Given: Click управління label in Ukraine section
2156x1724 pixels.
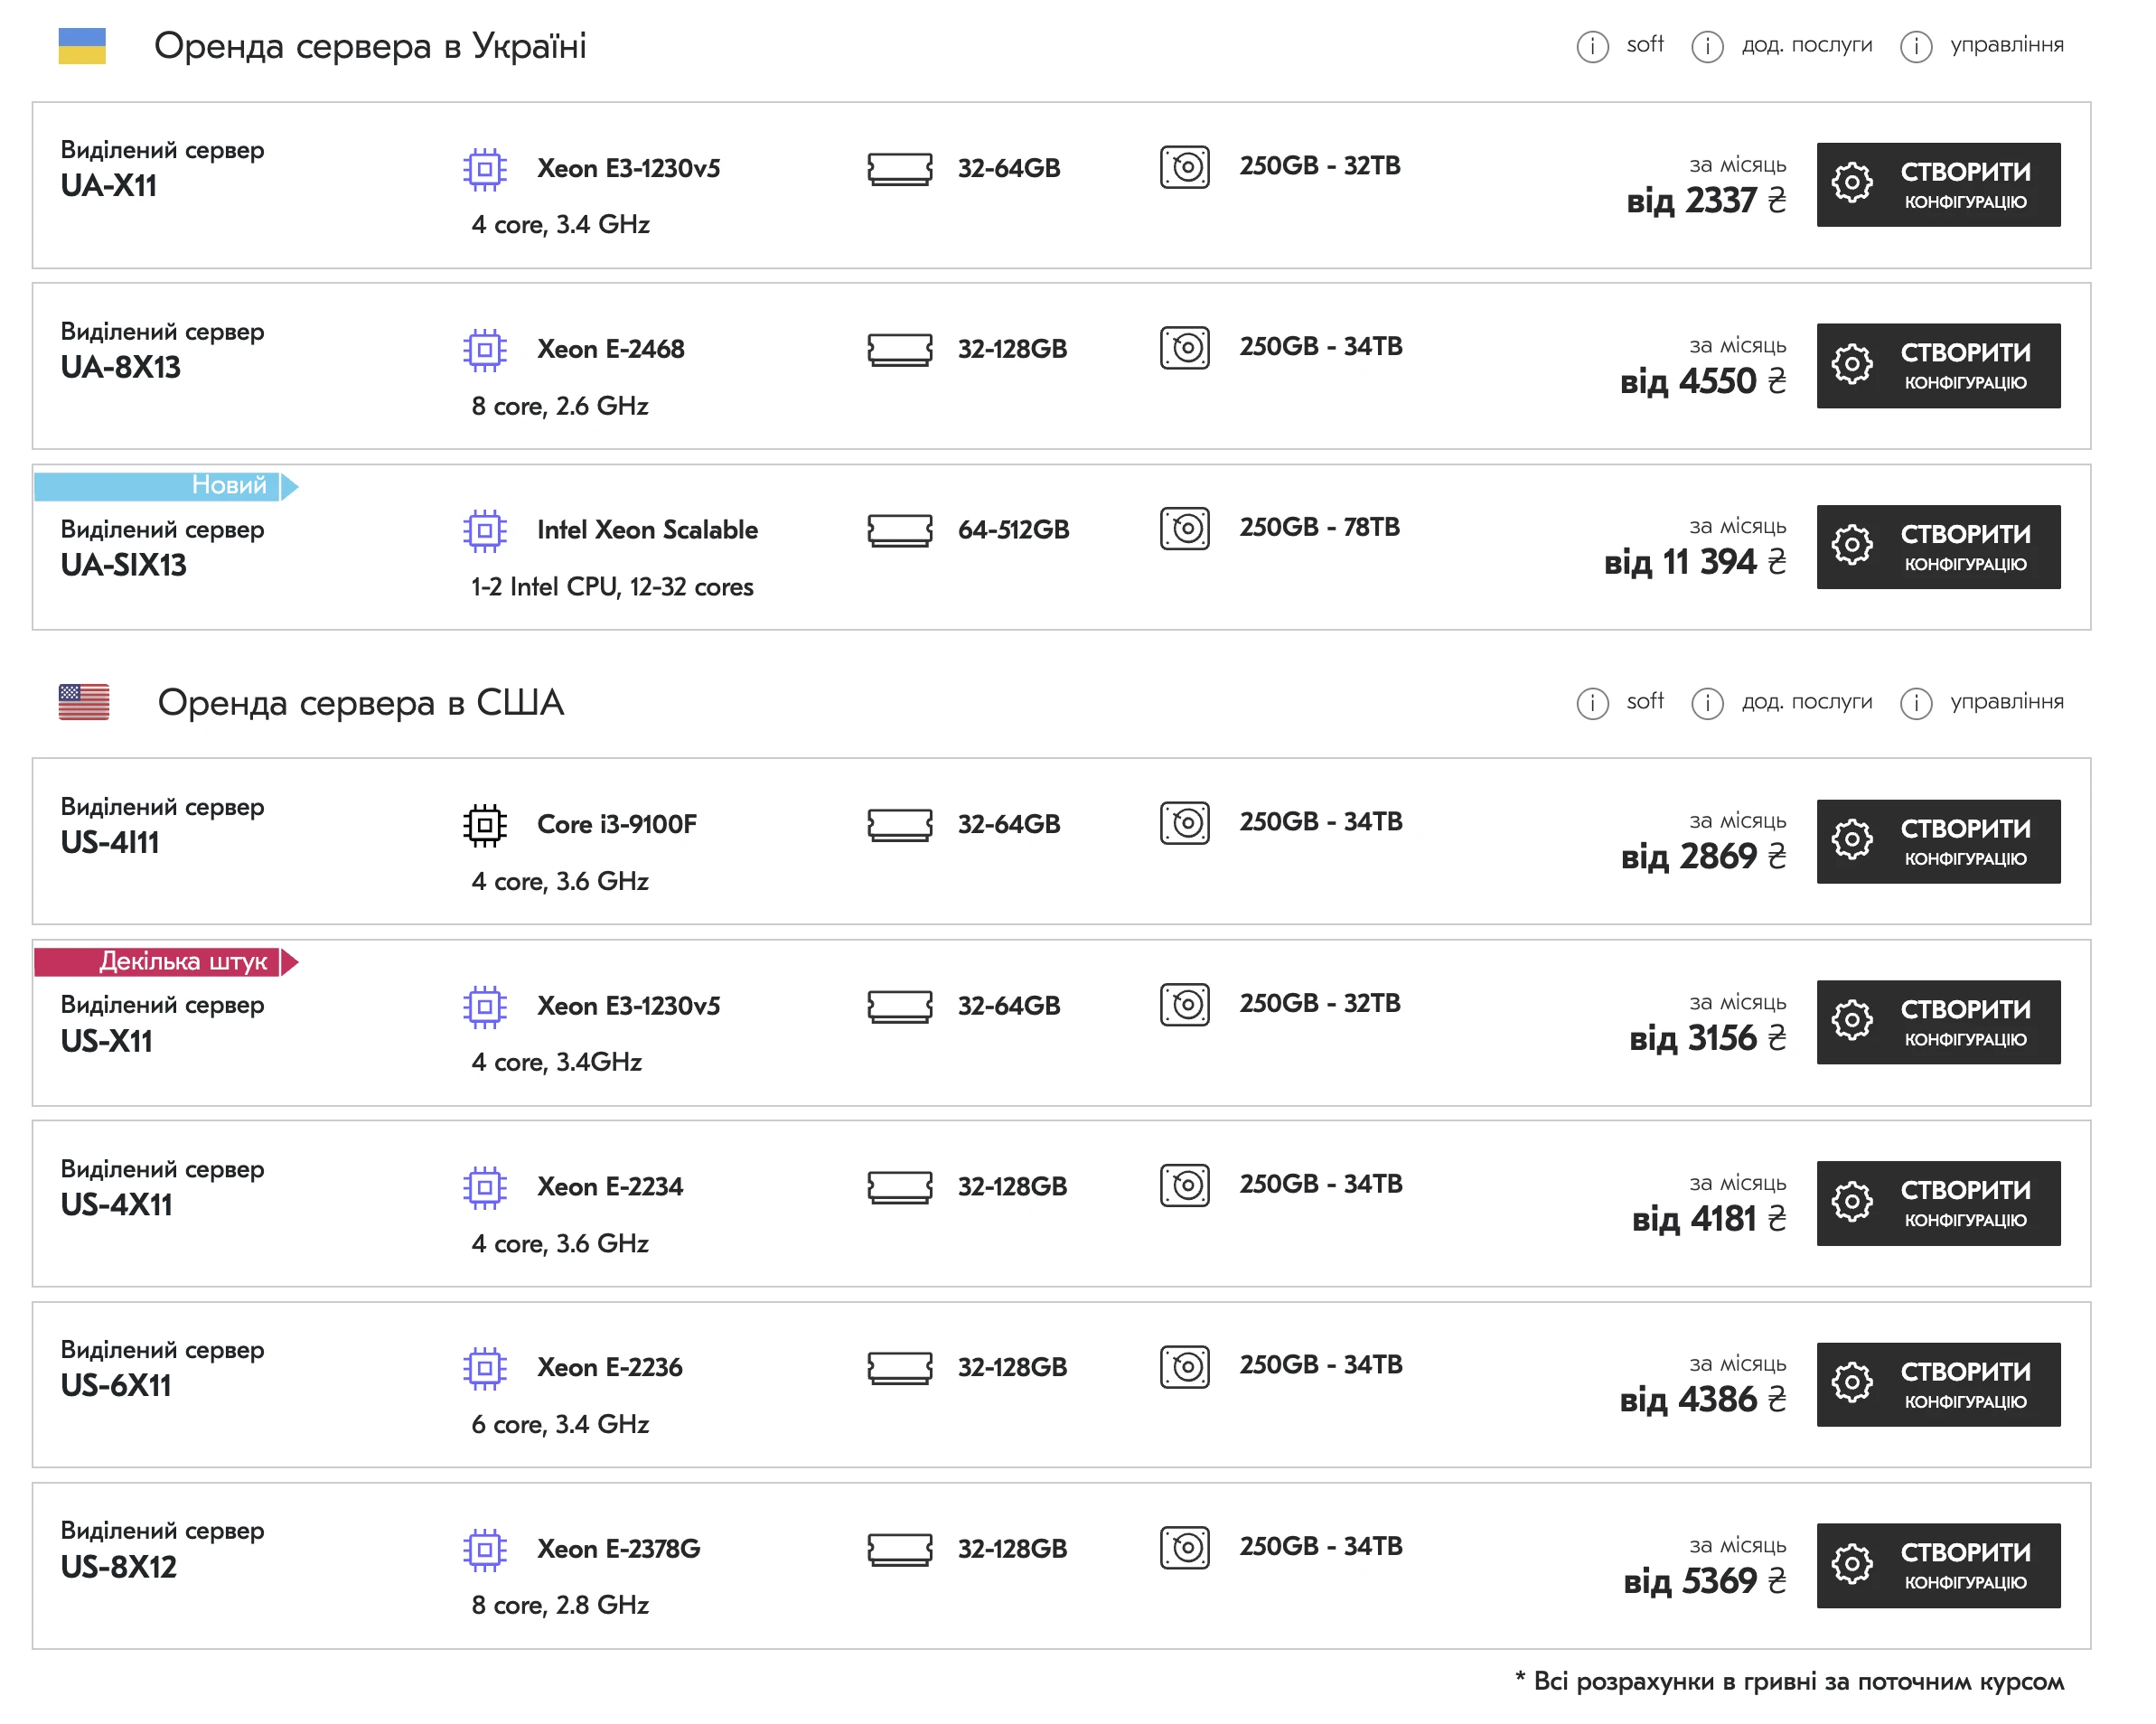Looking at the screenshot, I should pyautogui.click(x=2006, y=45).
